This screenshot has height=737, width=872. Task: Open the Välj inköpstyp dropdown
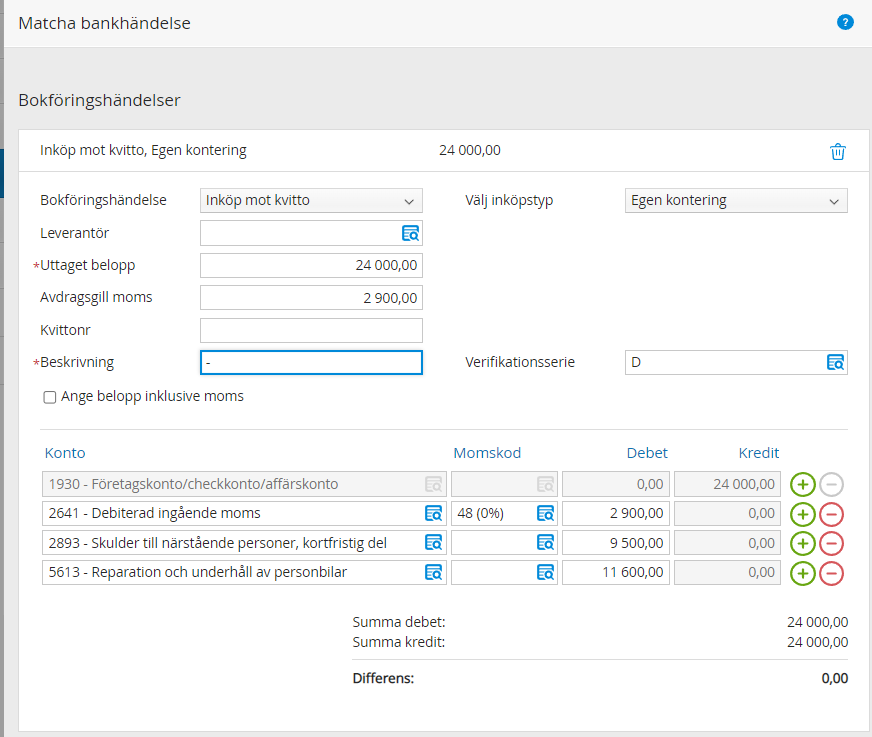[x=736, y=200]
